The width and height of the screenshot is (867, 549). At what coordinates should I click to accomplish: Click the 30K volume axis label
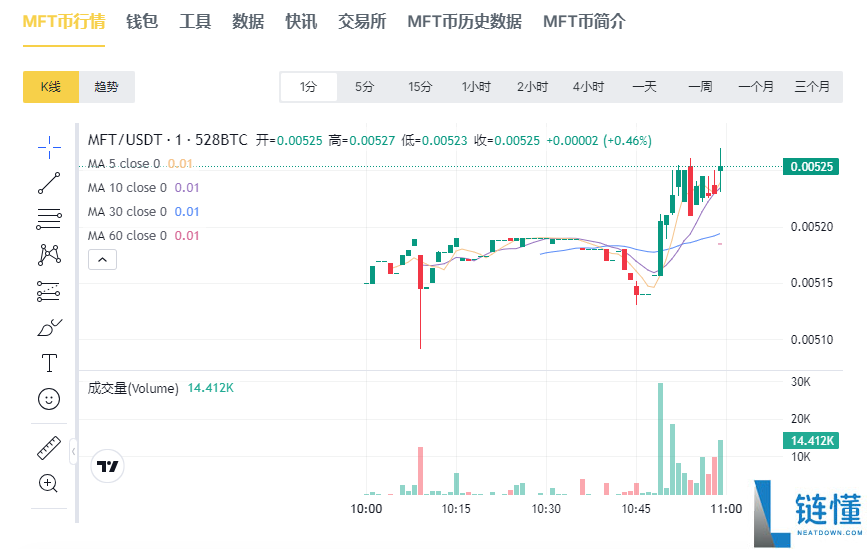[x=801, y=382]
